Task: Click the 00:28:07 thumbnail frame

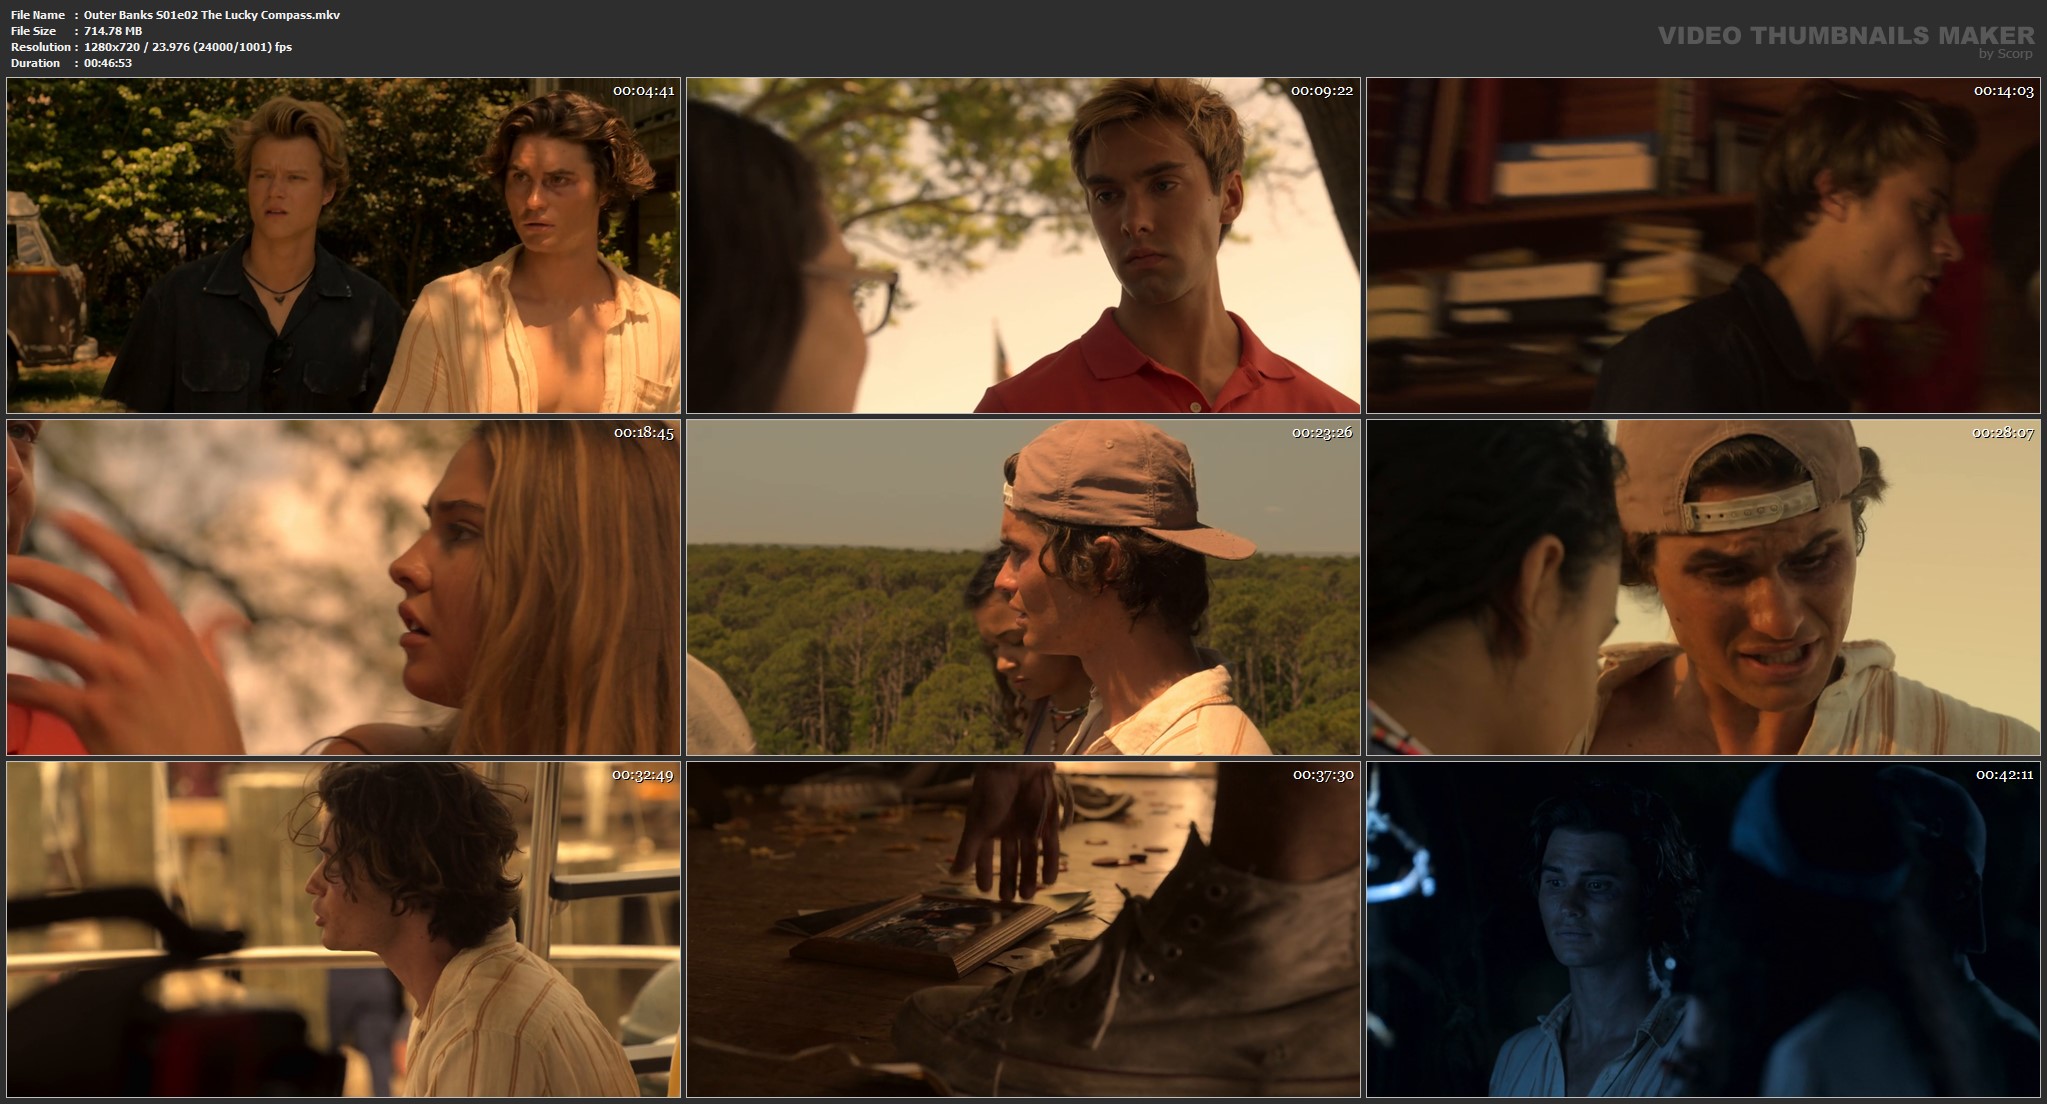Action: [x=1703, y=587]
